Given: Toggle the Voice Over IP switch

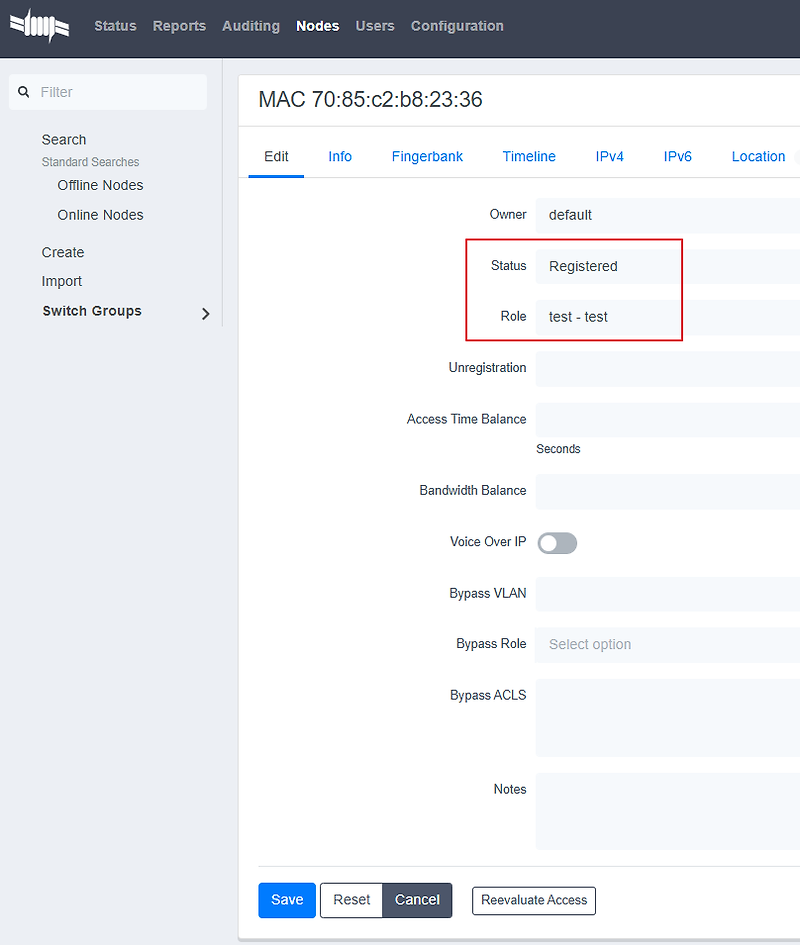Looking at the screenshot, I should 557,543.
